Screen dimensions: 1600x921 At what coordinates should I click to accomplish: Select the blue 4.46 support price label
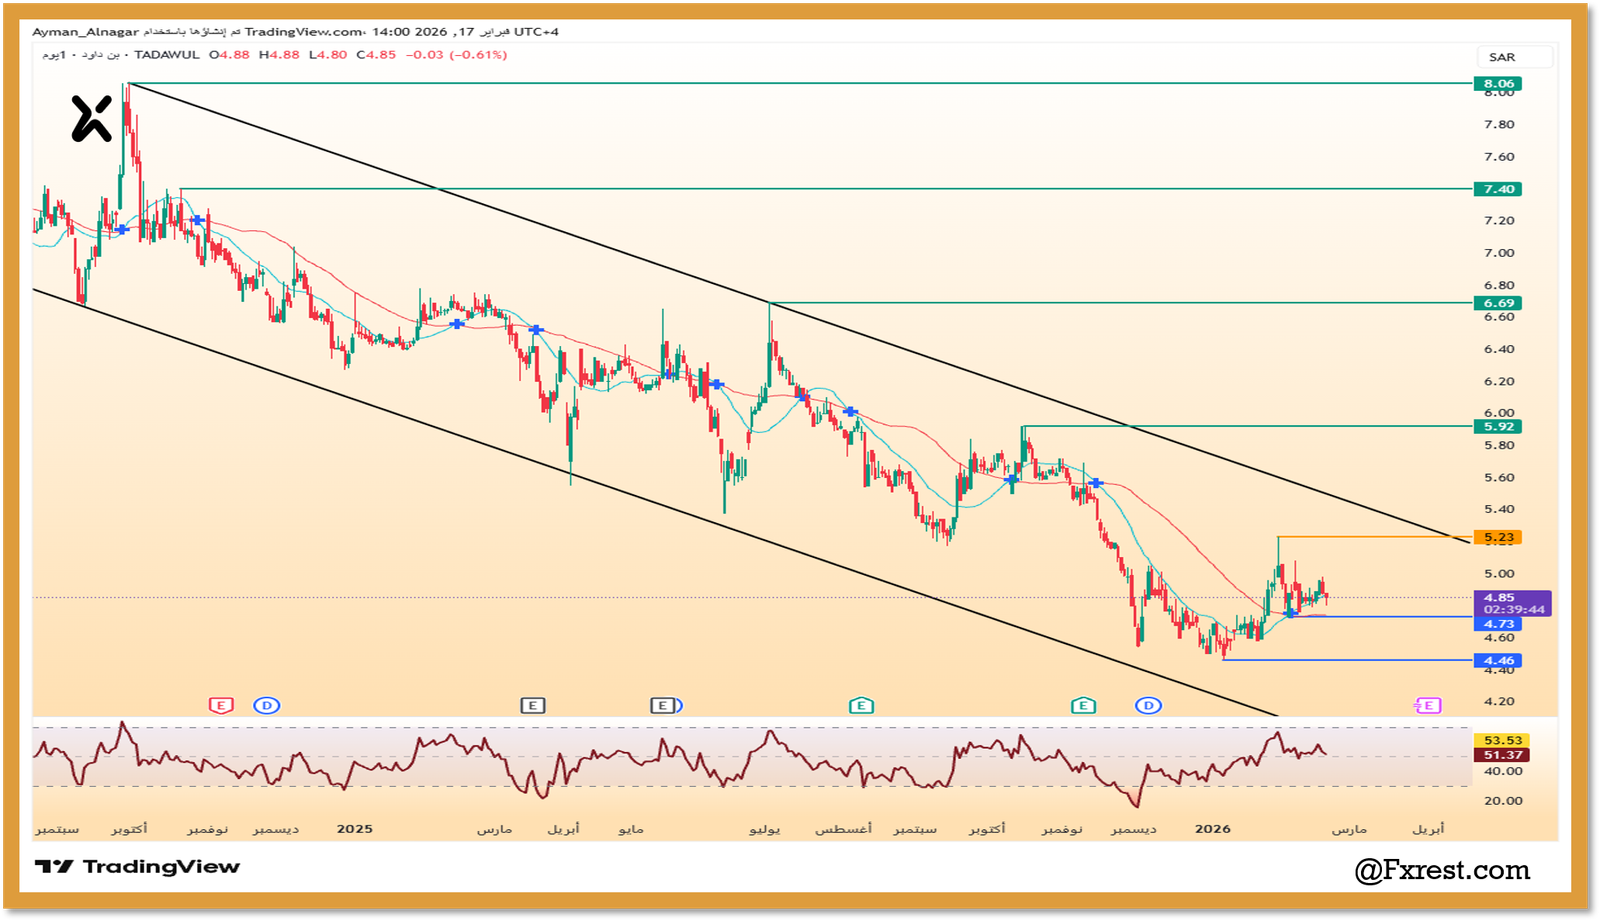coord(1497,660)
